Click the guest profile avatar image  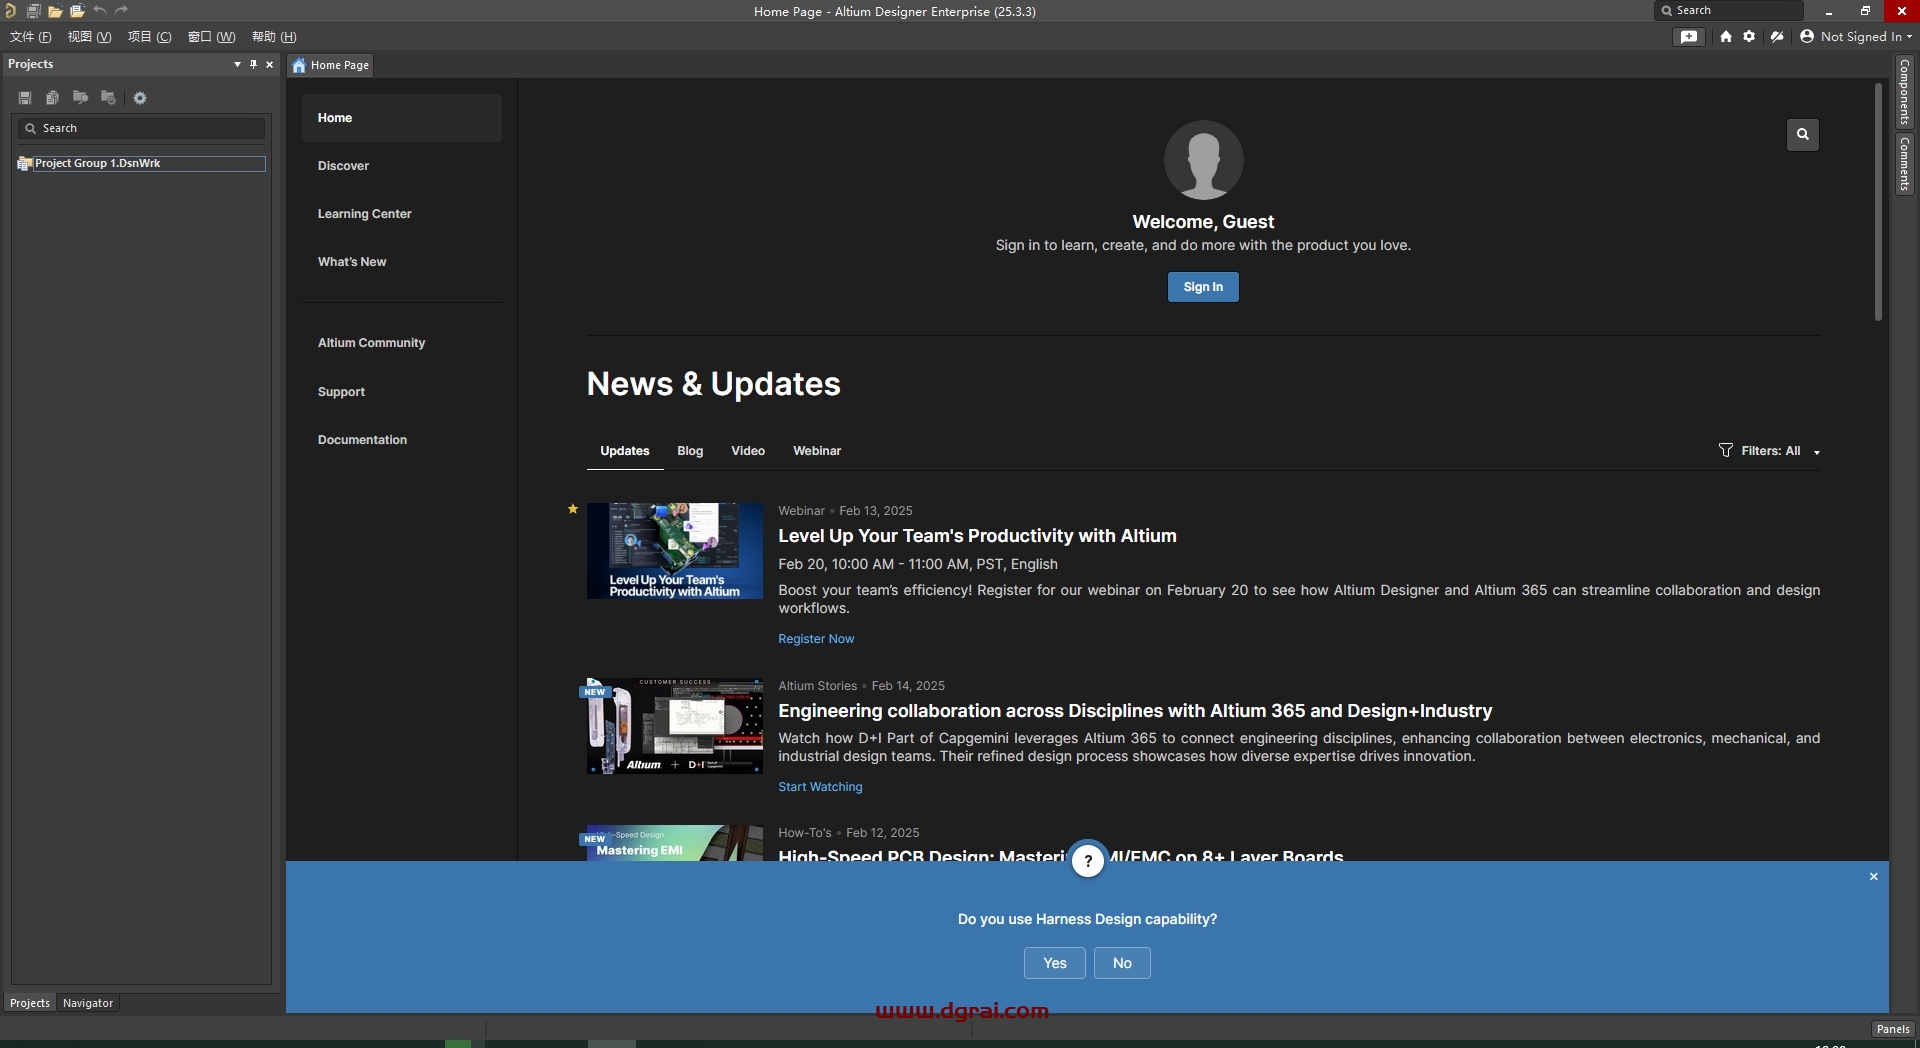pos(1203,160)
